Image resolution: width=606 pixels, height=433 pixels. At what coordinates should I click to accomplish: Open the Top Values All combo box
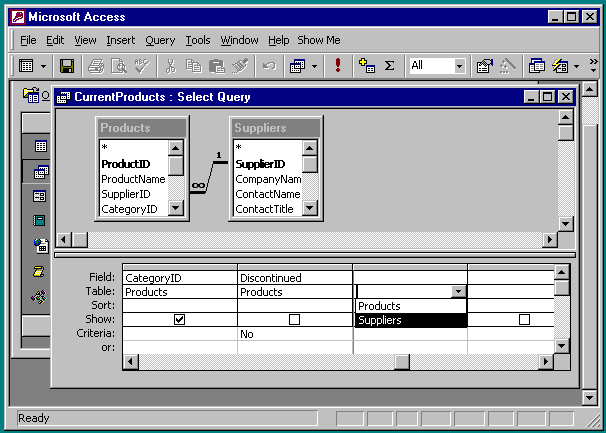tap(437, 66)
